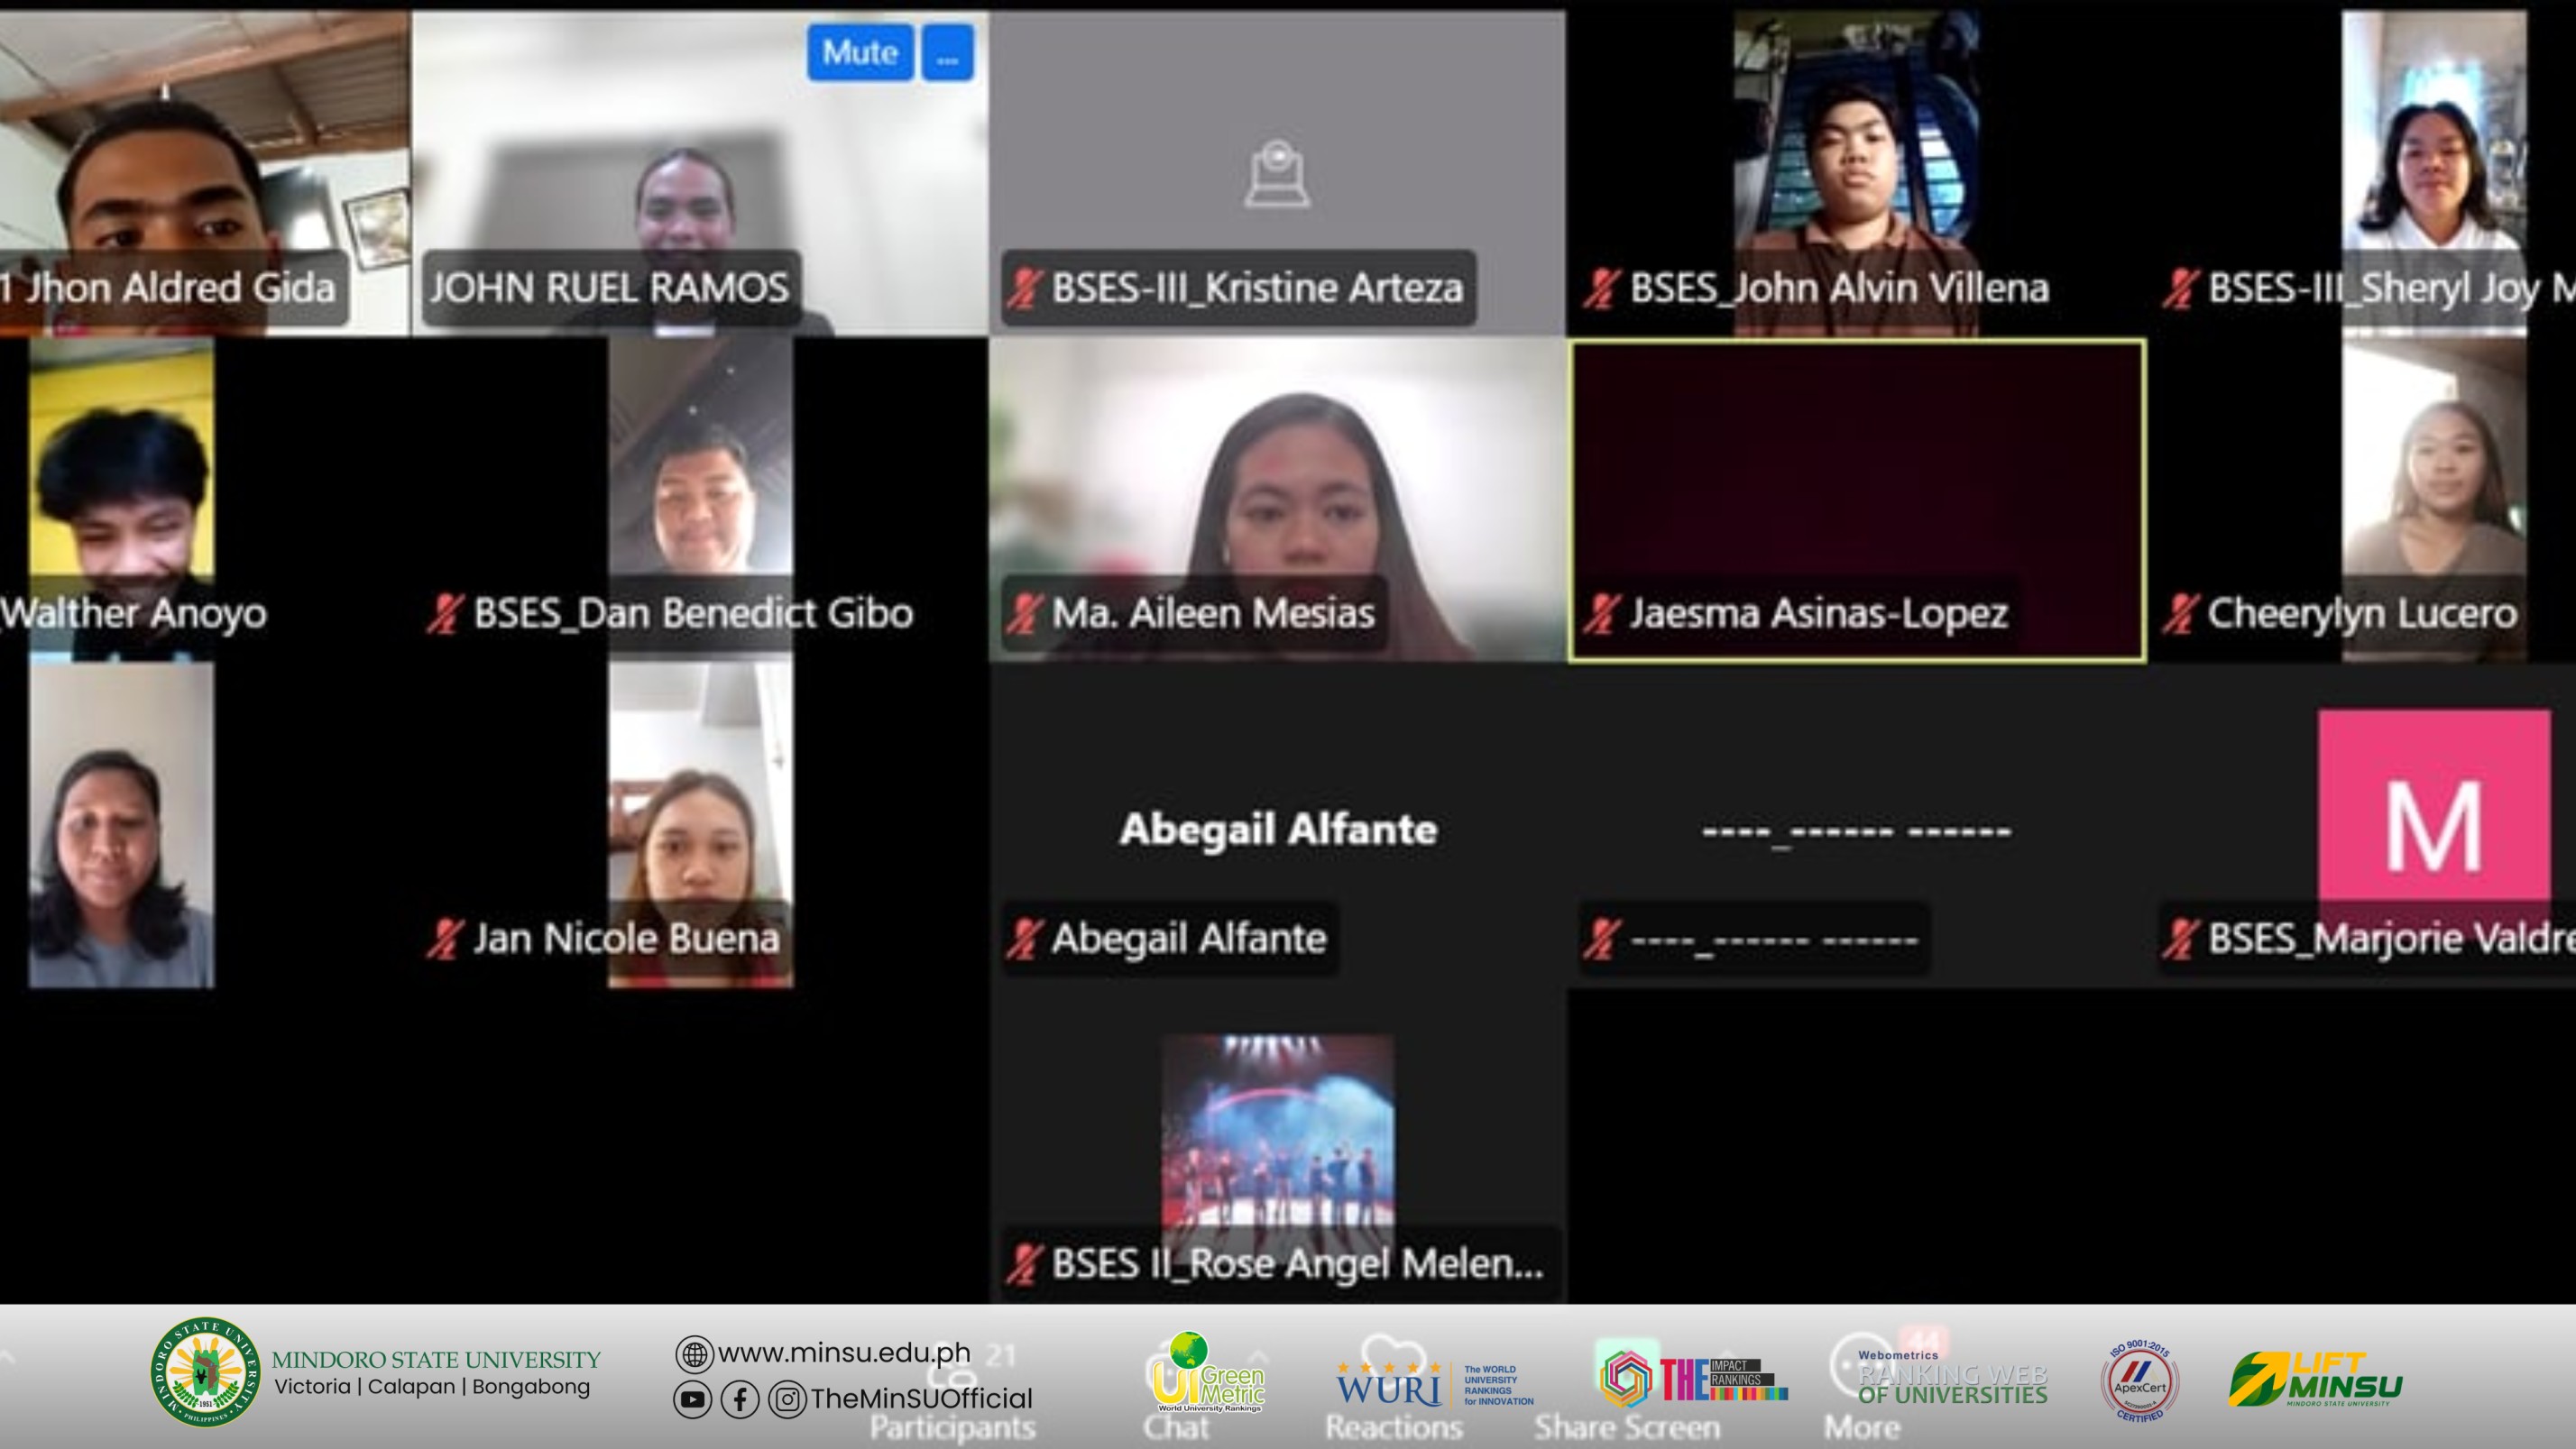Click muted mic icon beside Ma. Aileen Mesias
2576x1449 pixels.
tap(1024, 613)
